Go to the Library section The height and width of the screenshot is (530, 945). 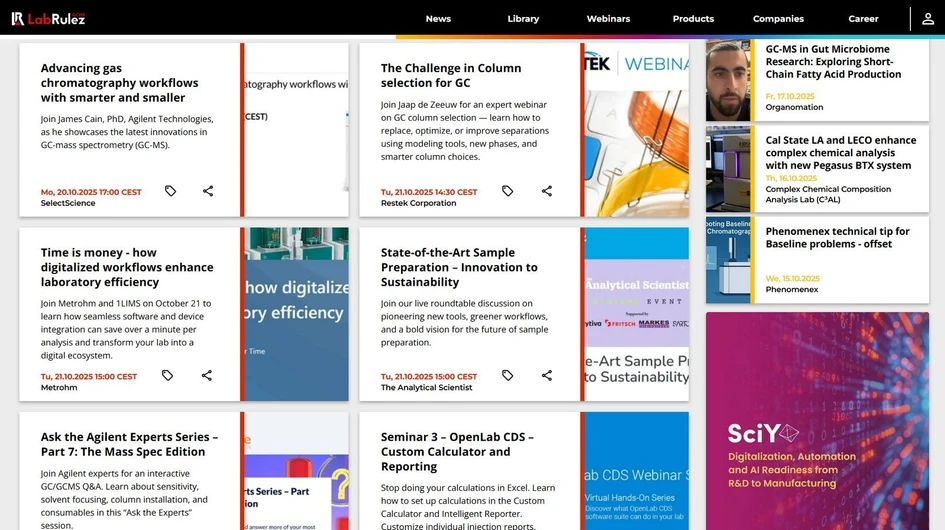pyautogui.click(x=523, y=19)
